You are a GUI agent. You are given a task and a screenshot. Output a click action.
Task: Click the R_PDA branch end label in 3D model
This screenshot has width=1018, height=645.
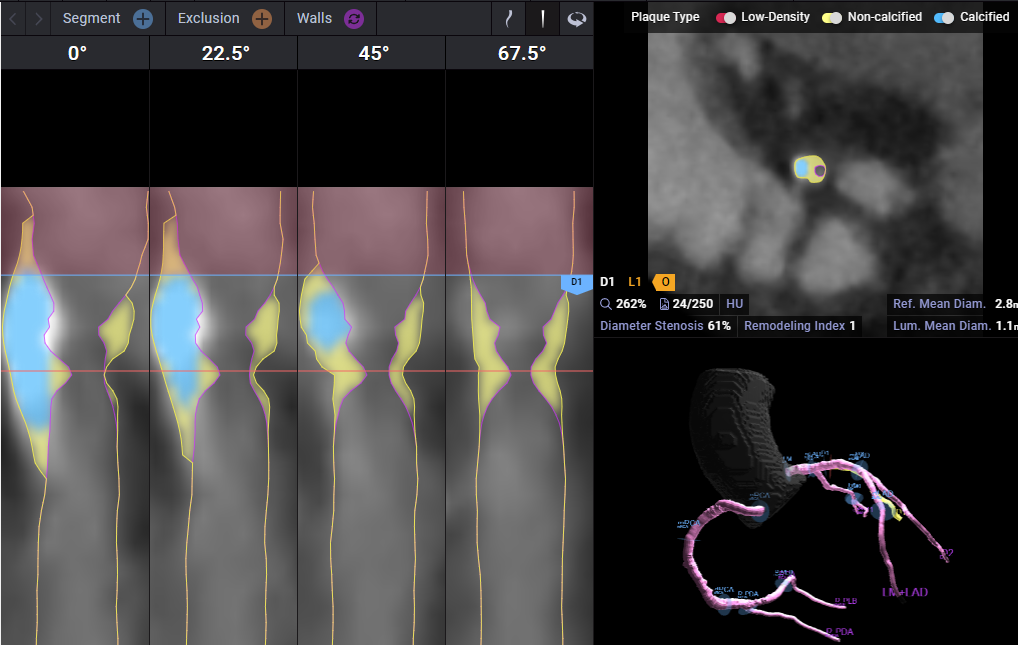pos(839,631)
